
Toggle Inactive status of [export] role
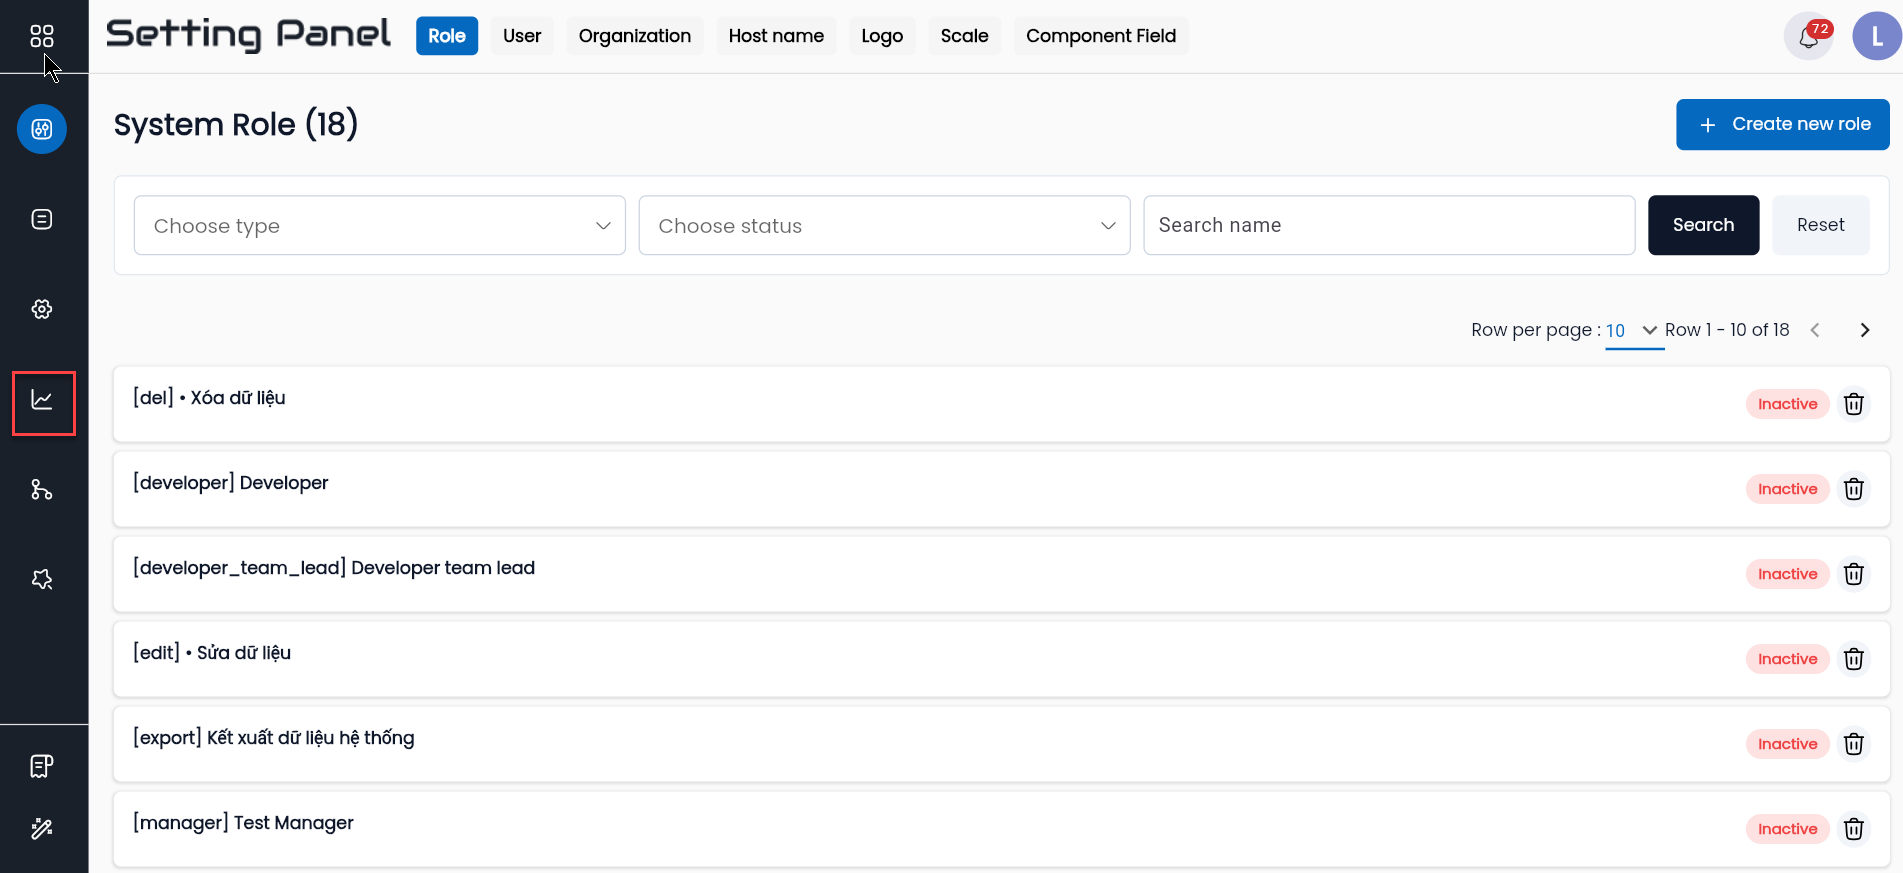[x=1788, y=744]
